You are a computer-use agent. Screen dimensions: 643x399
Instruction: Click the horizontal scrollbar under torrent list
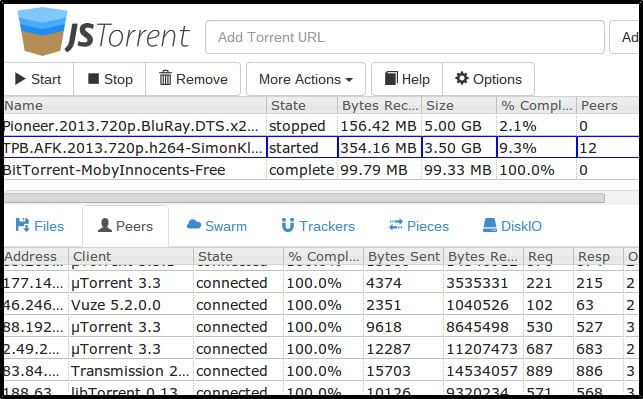[x=304, y=198]
